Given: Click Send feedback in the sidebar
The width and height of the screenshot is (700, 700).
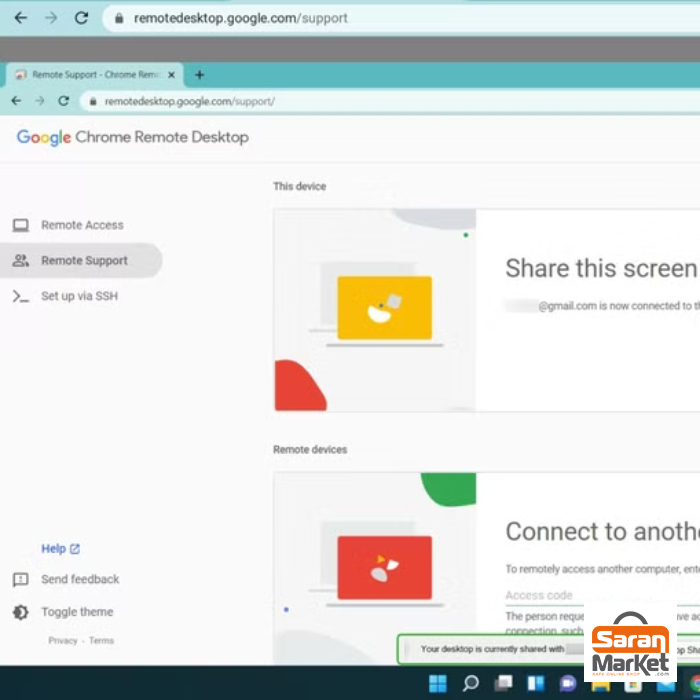Looking at the screenshot, I should (79, 579).
